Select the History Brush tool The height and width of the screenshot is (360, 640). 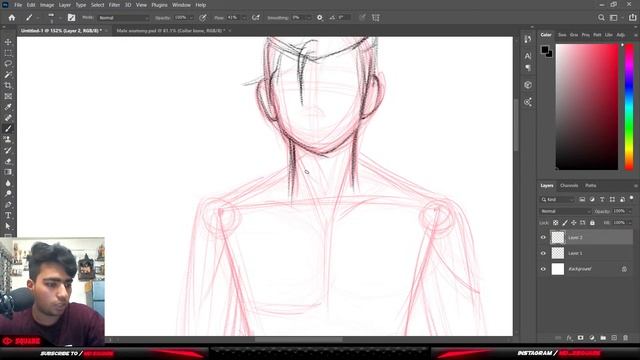pos(8,150)
